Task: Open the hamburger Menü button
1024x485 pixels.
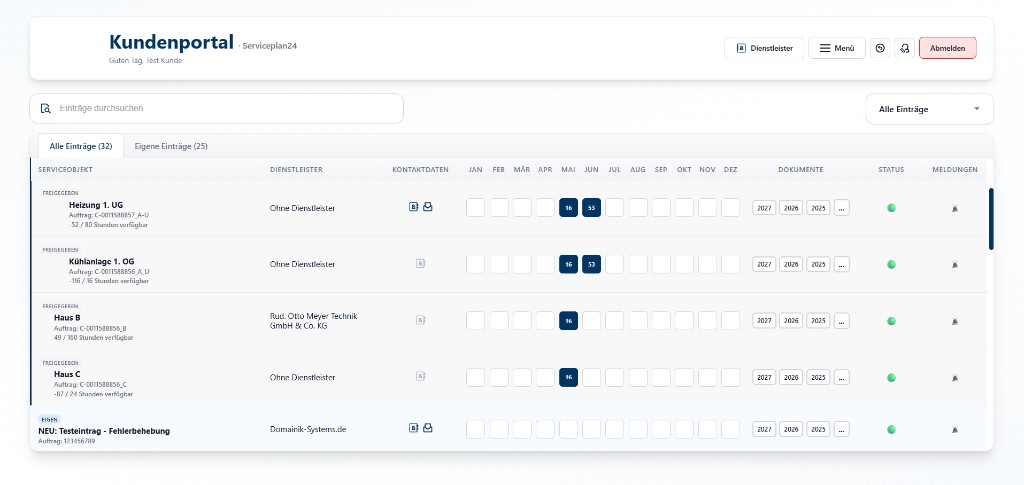Action: tap(837, 48)
